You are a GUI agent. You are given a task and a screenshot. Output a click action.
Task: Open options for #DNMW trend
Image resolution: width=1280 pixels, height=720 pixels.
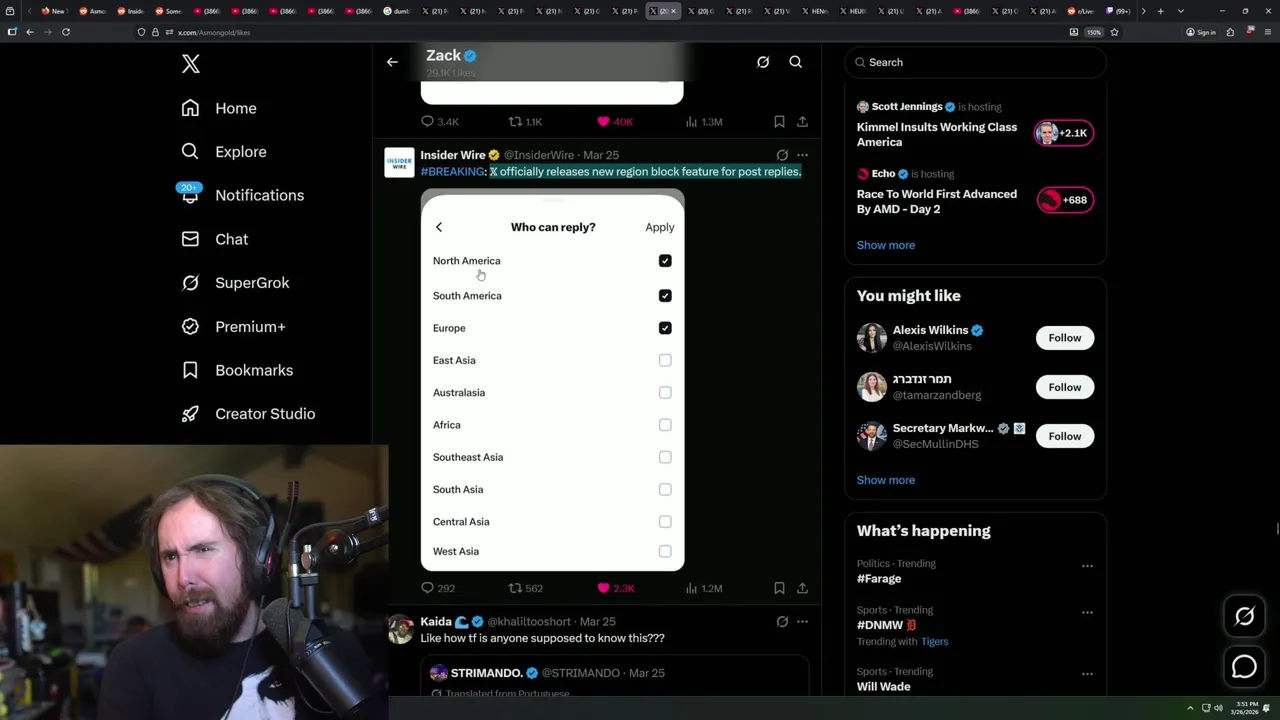click(x=1087, y=612)
